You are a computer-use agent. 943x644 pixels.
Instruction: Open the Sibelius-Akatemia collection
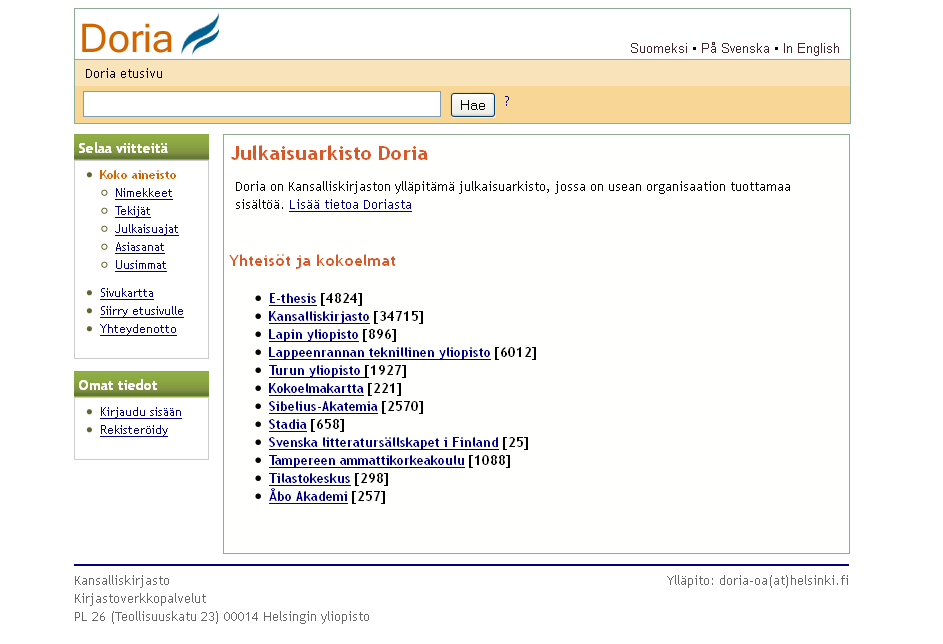click(323, 406)
